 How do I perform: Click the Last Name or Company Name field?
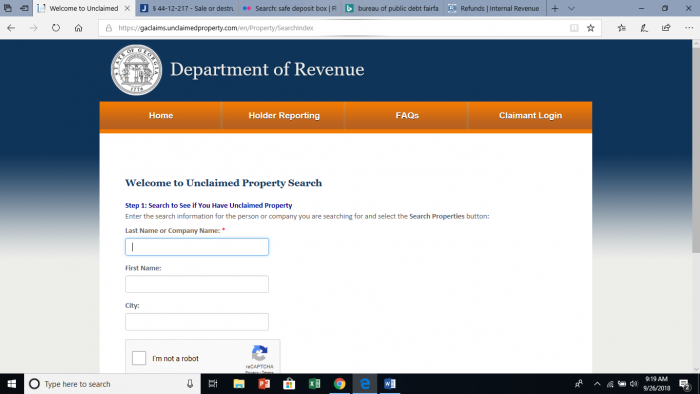[x=197, y=247]
